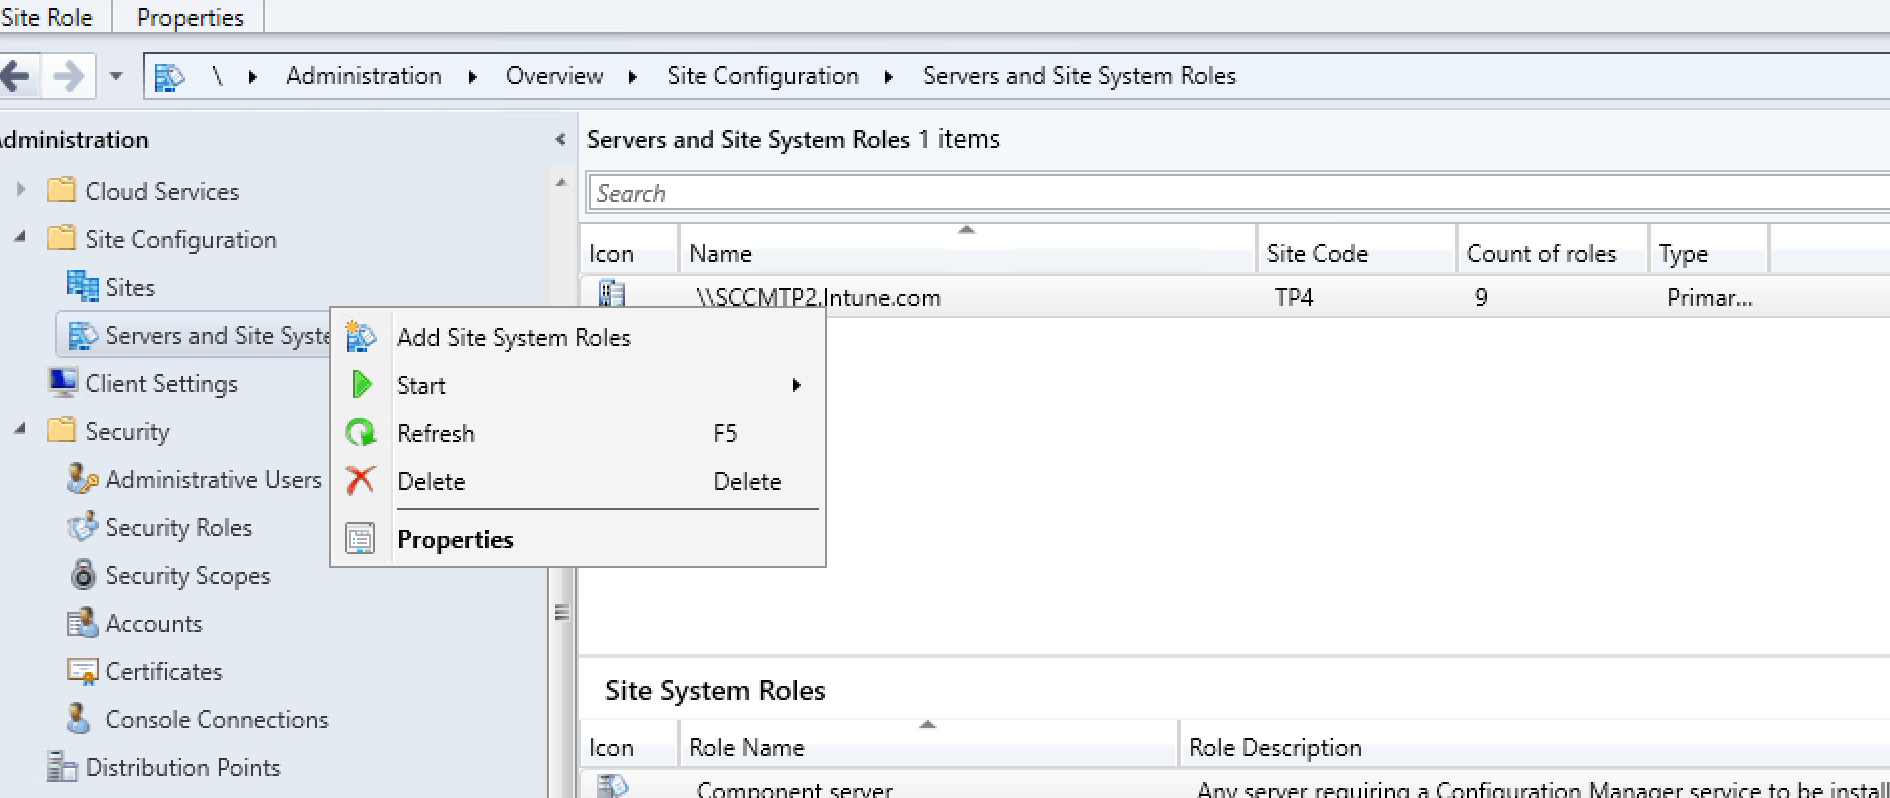Open Security Roles in the tree

coord(179,528)
